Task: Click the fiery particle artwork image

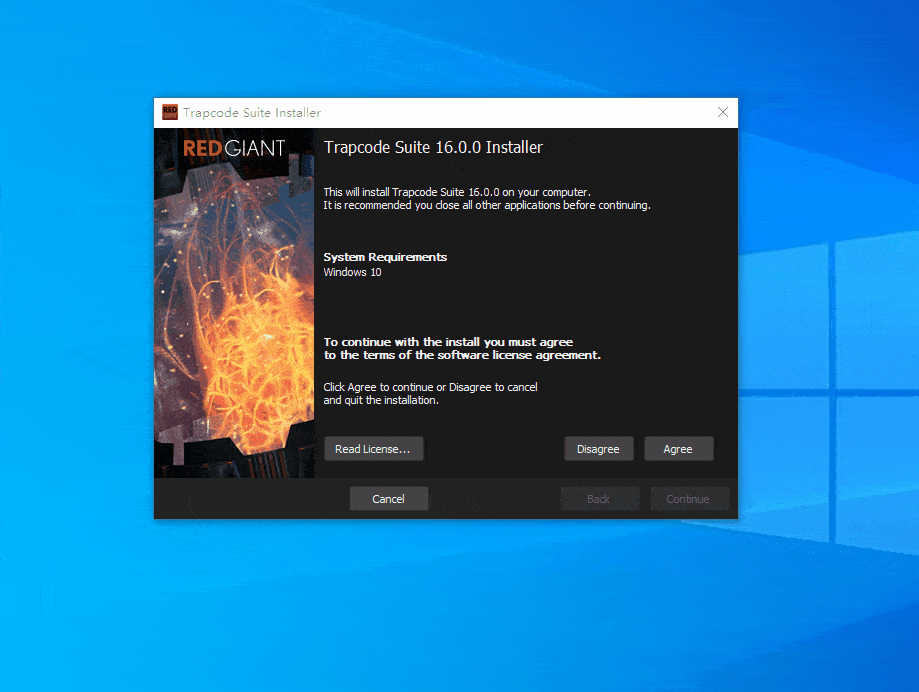Action: pyautogui.click(x=234, y=330)
